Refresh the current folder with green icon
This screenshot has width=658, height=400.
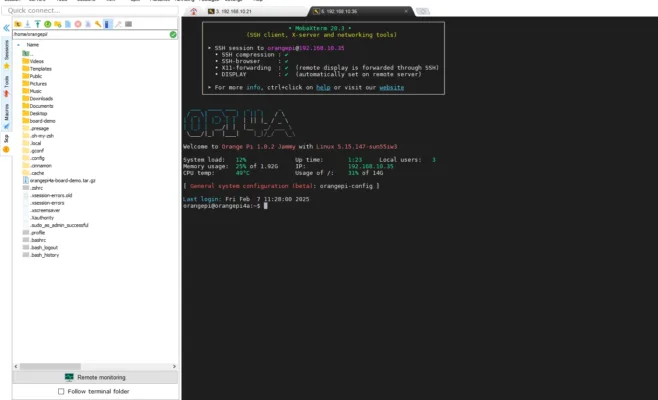(x=47, y=24)
